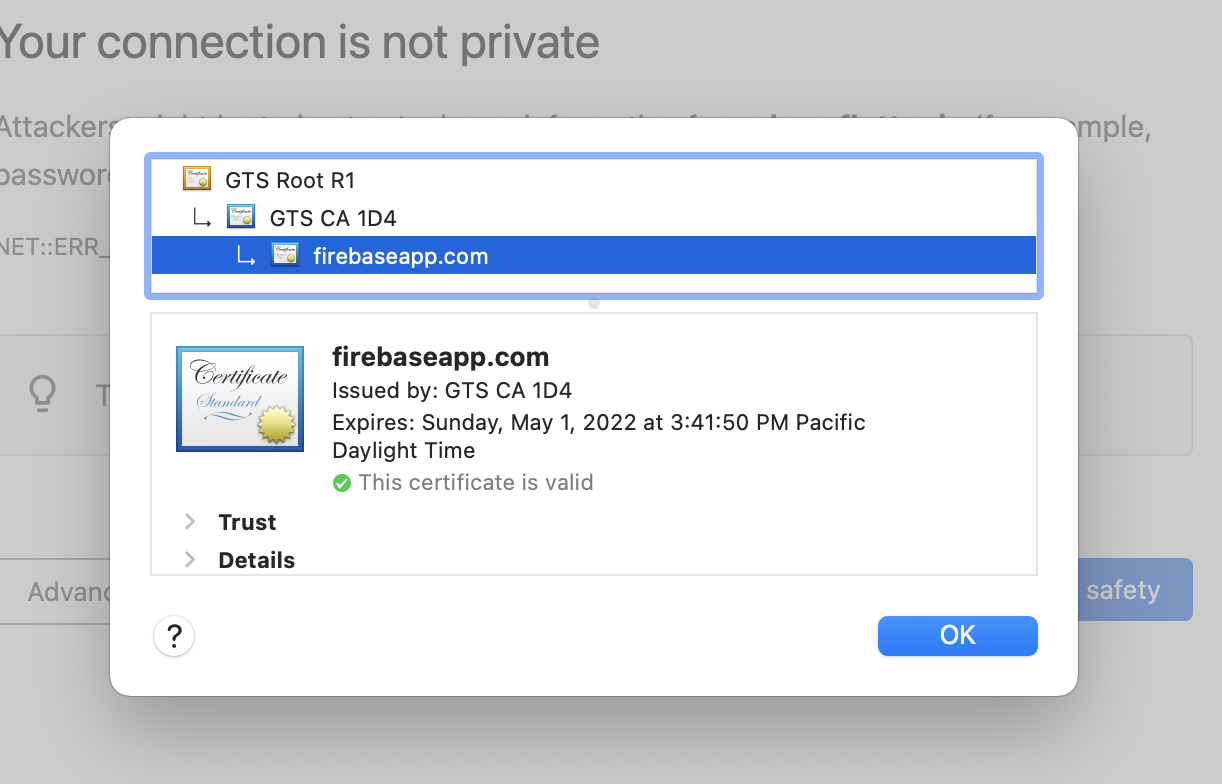
Task: Click the OK button
Action: coord(956,636)
